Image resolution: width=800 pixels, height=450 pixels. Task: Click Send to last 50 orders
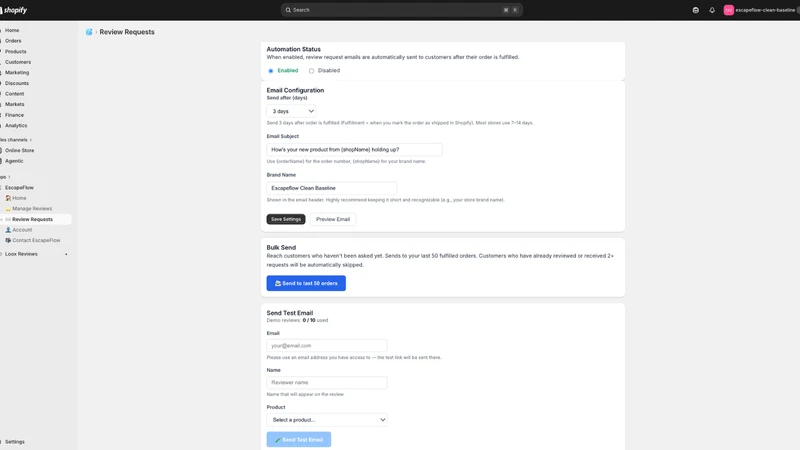pyautogui.click(x=306, y=283)
